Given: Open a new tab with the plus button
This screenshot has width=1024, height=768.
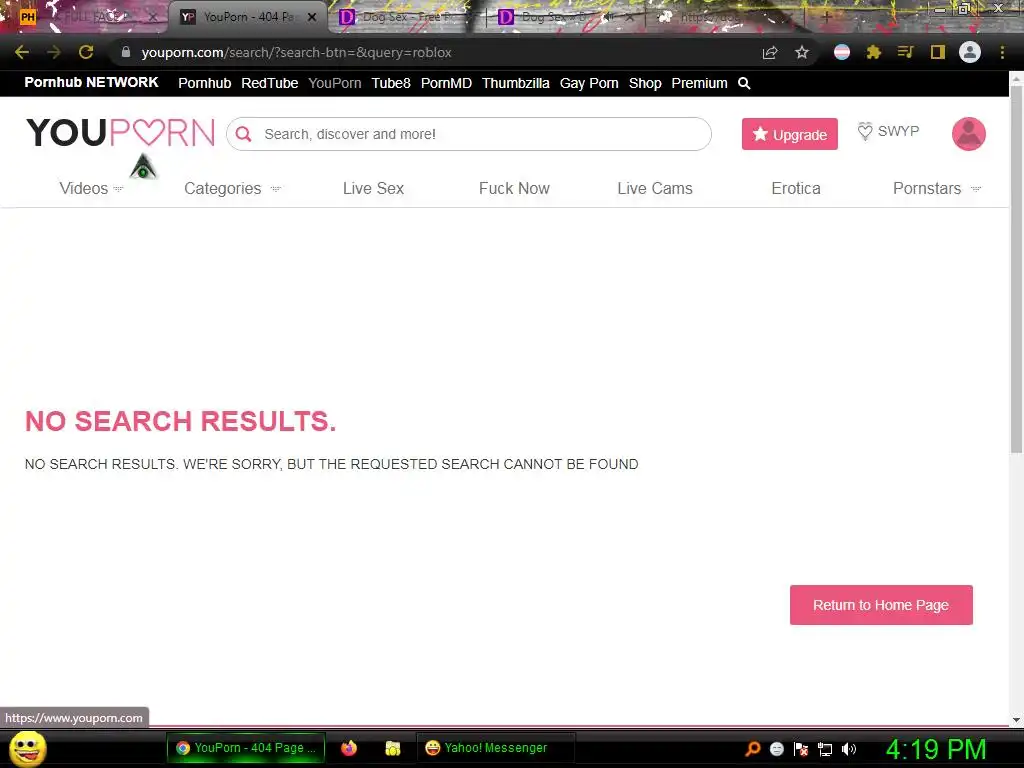Looking at the screenshot, I should click(x=826, y=17).
